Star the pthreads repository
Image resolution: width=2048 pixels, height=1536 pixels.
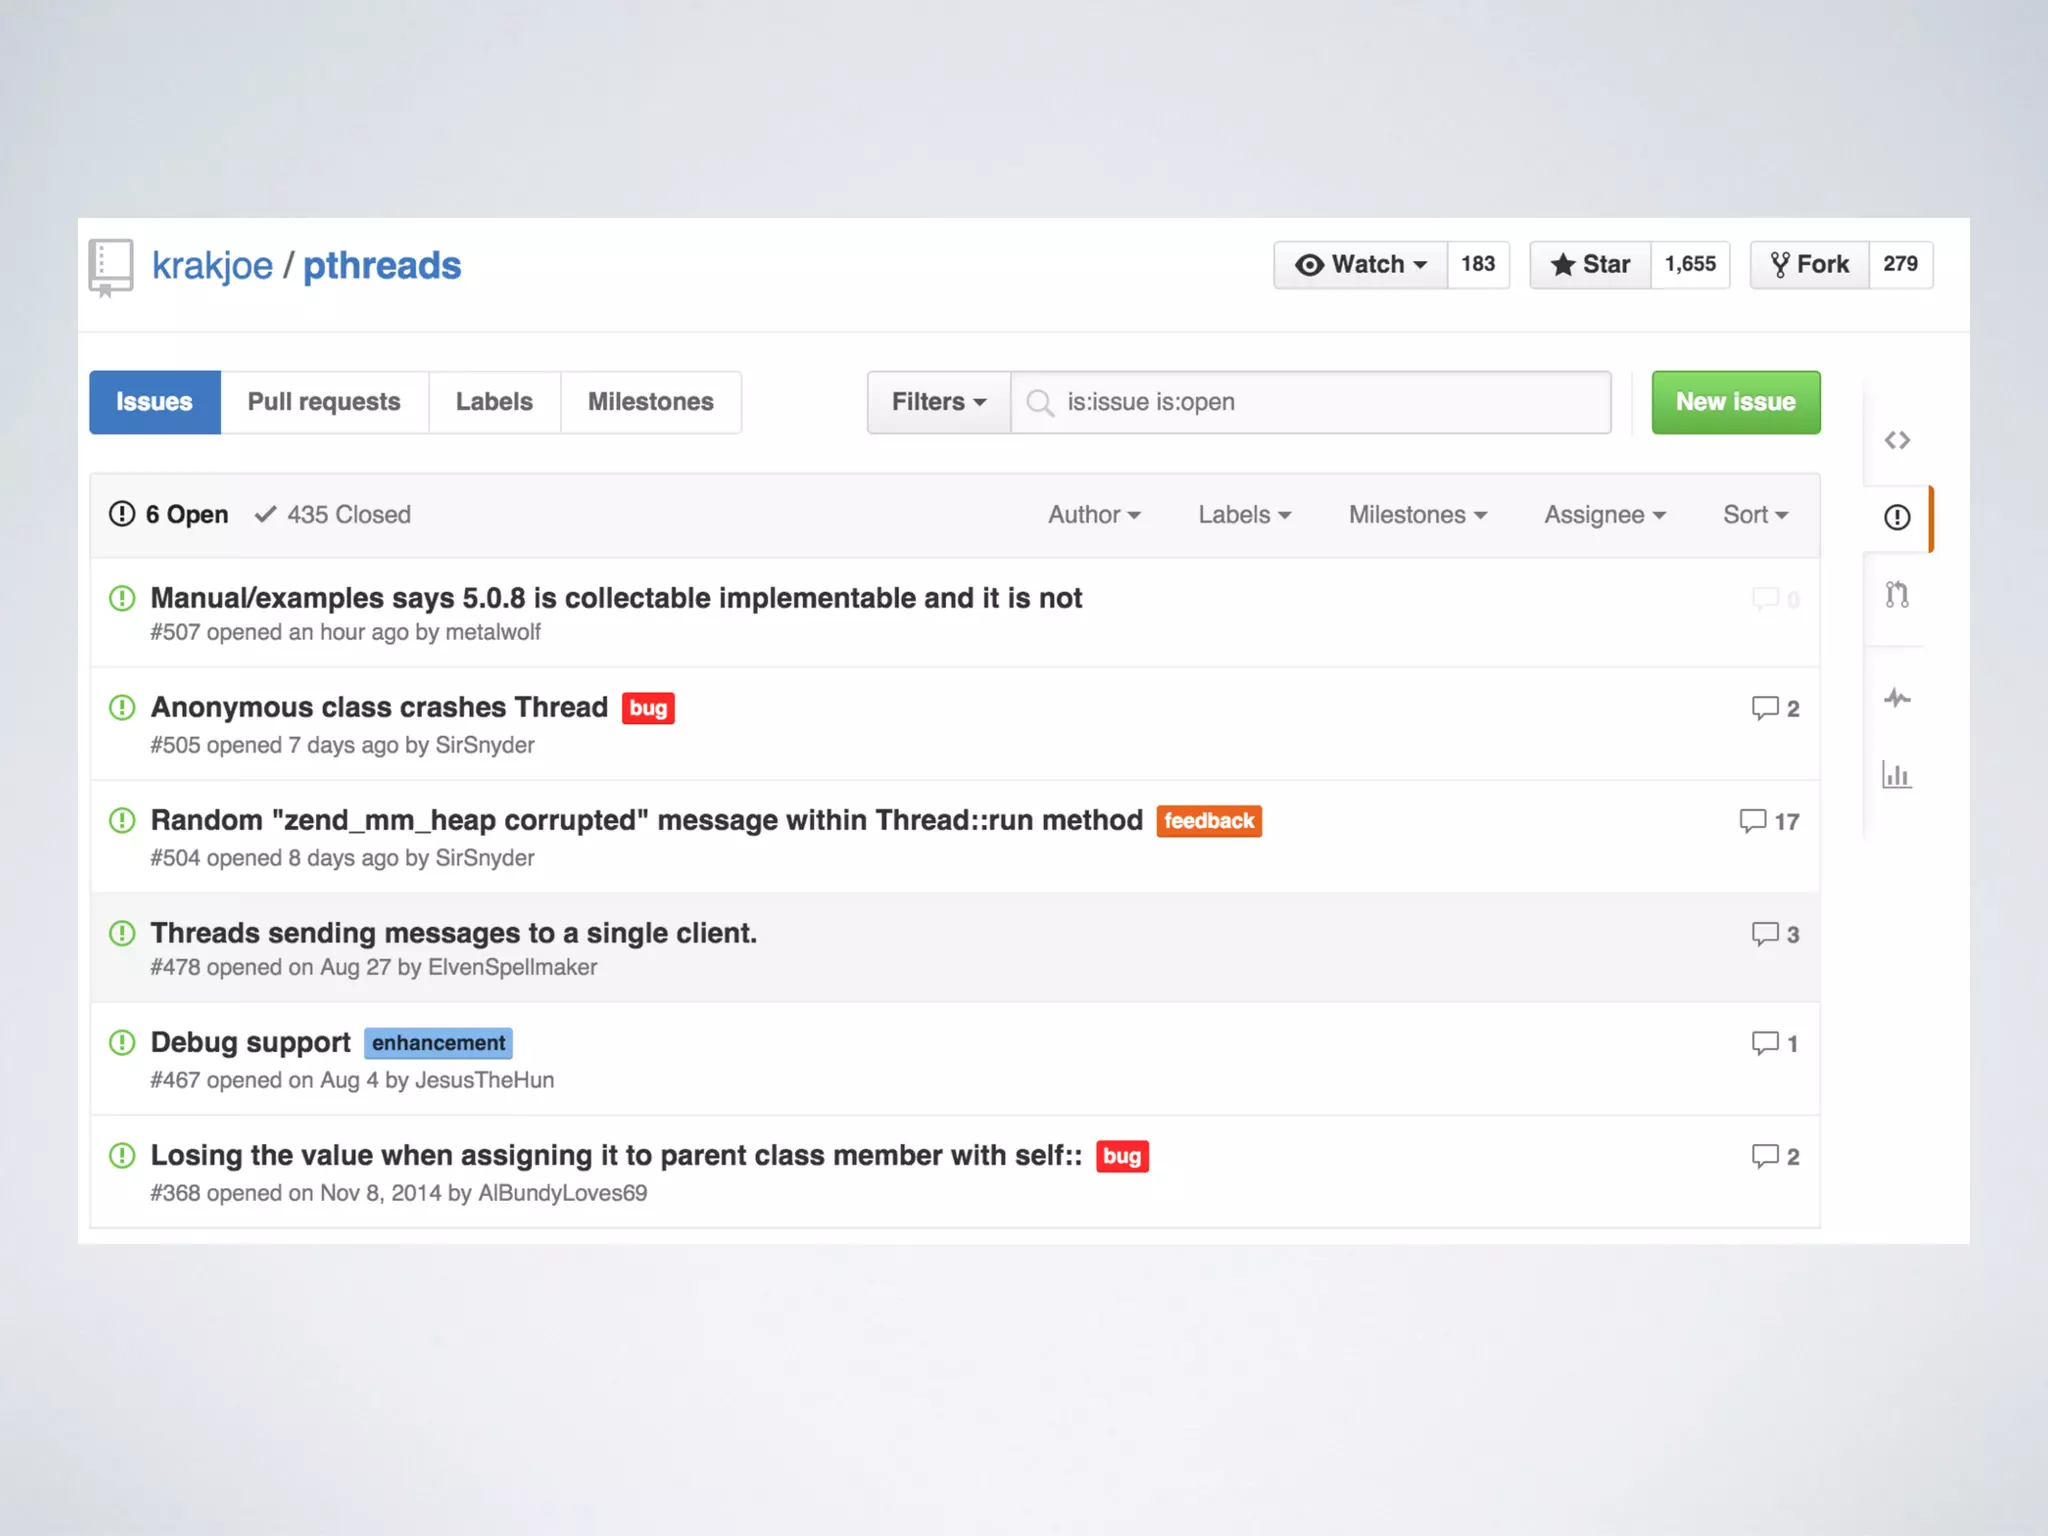coord(1590,265)
